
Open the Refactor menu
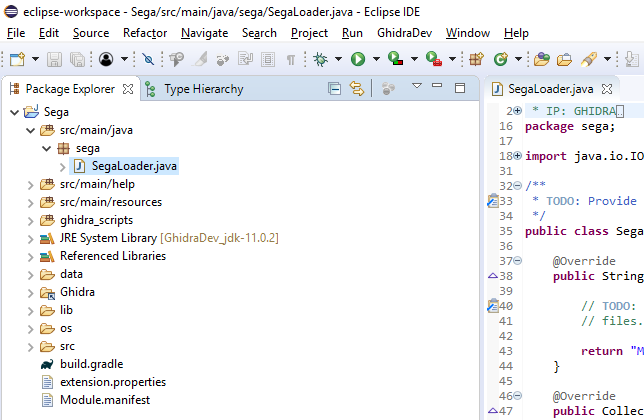tap(145, 33)
